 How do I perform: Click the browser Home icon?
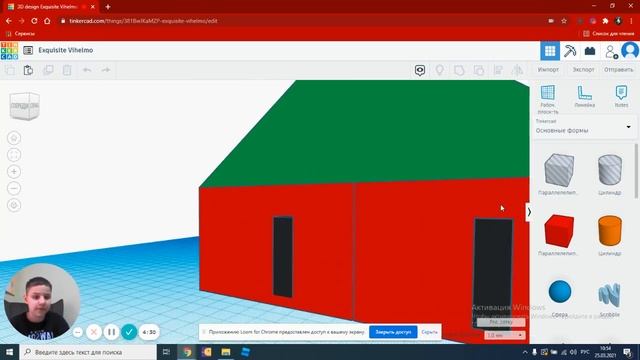47,21
